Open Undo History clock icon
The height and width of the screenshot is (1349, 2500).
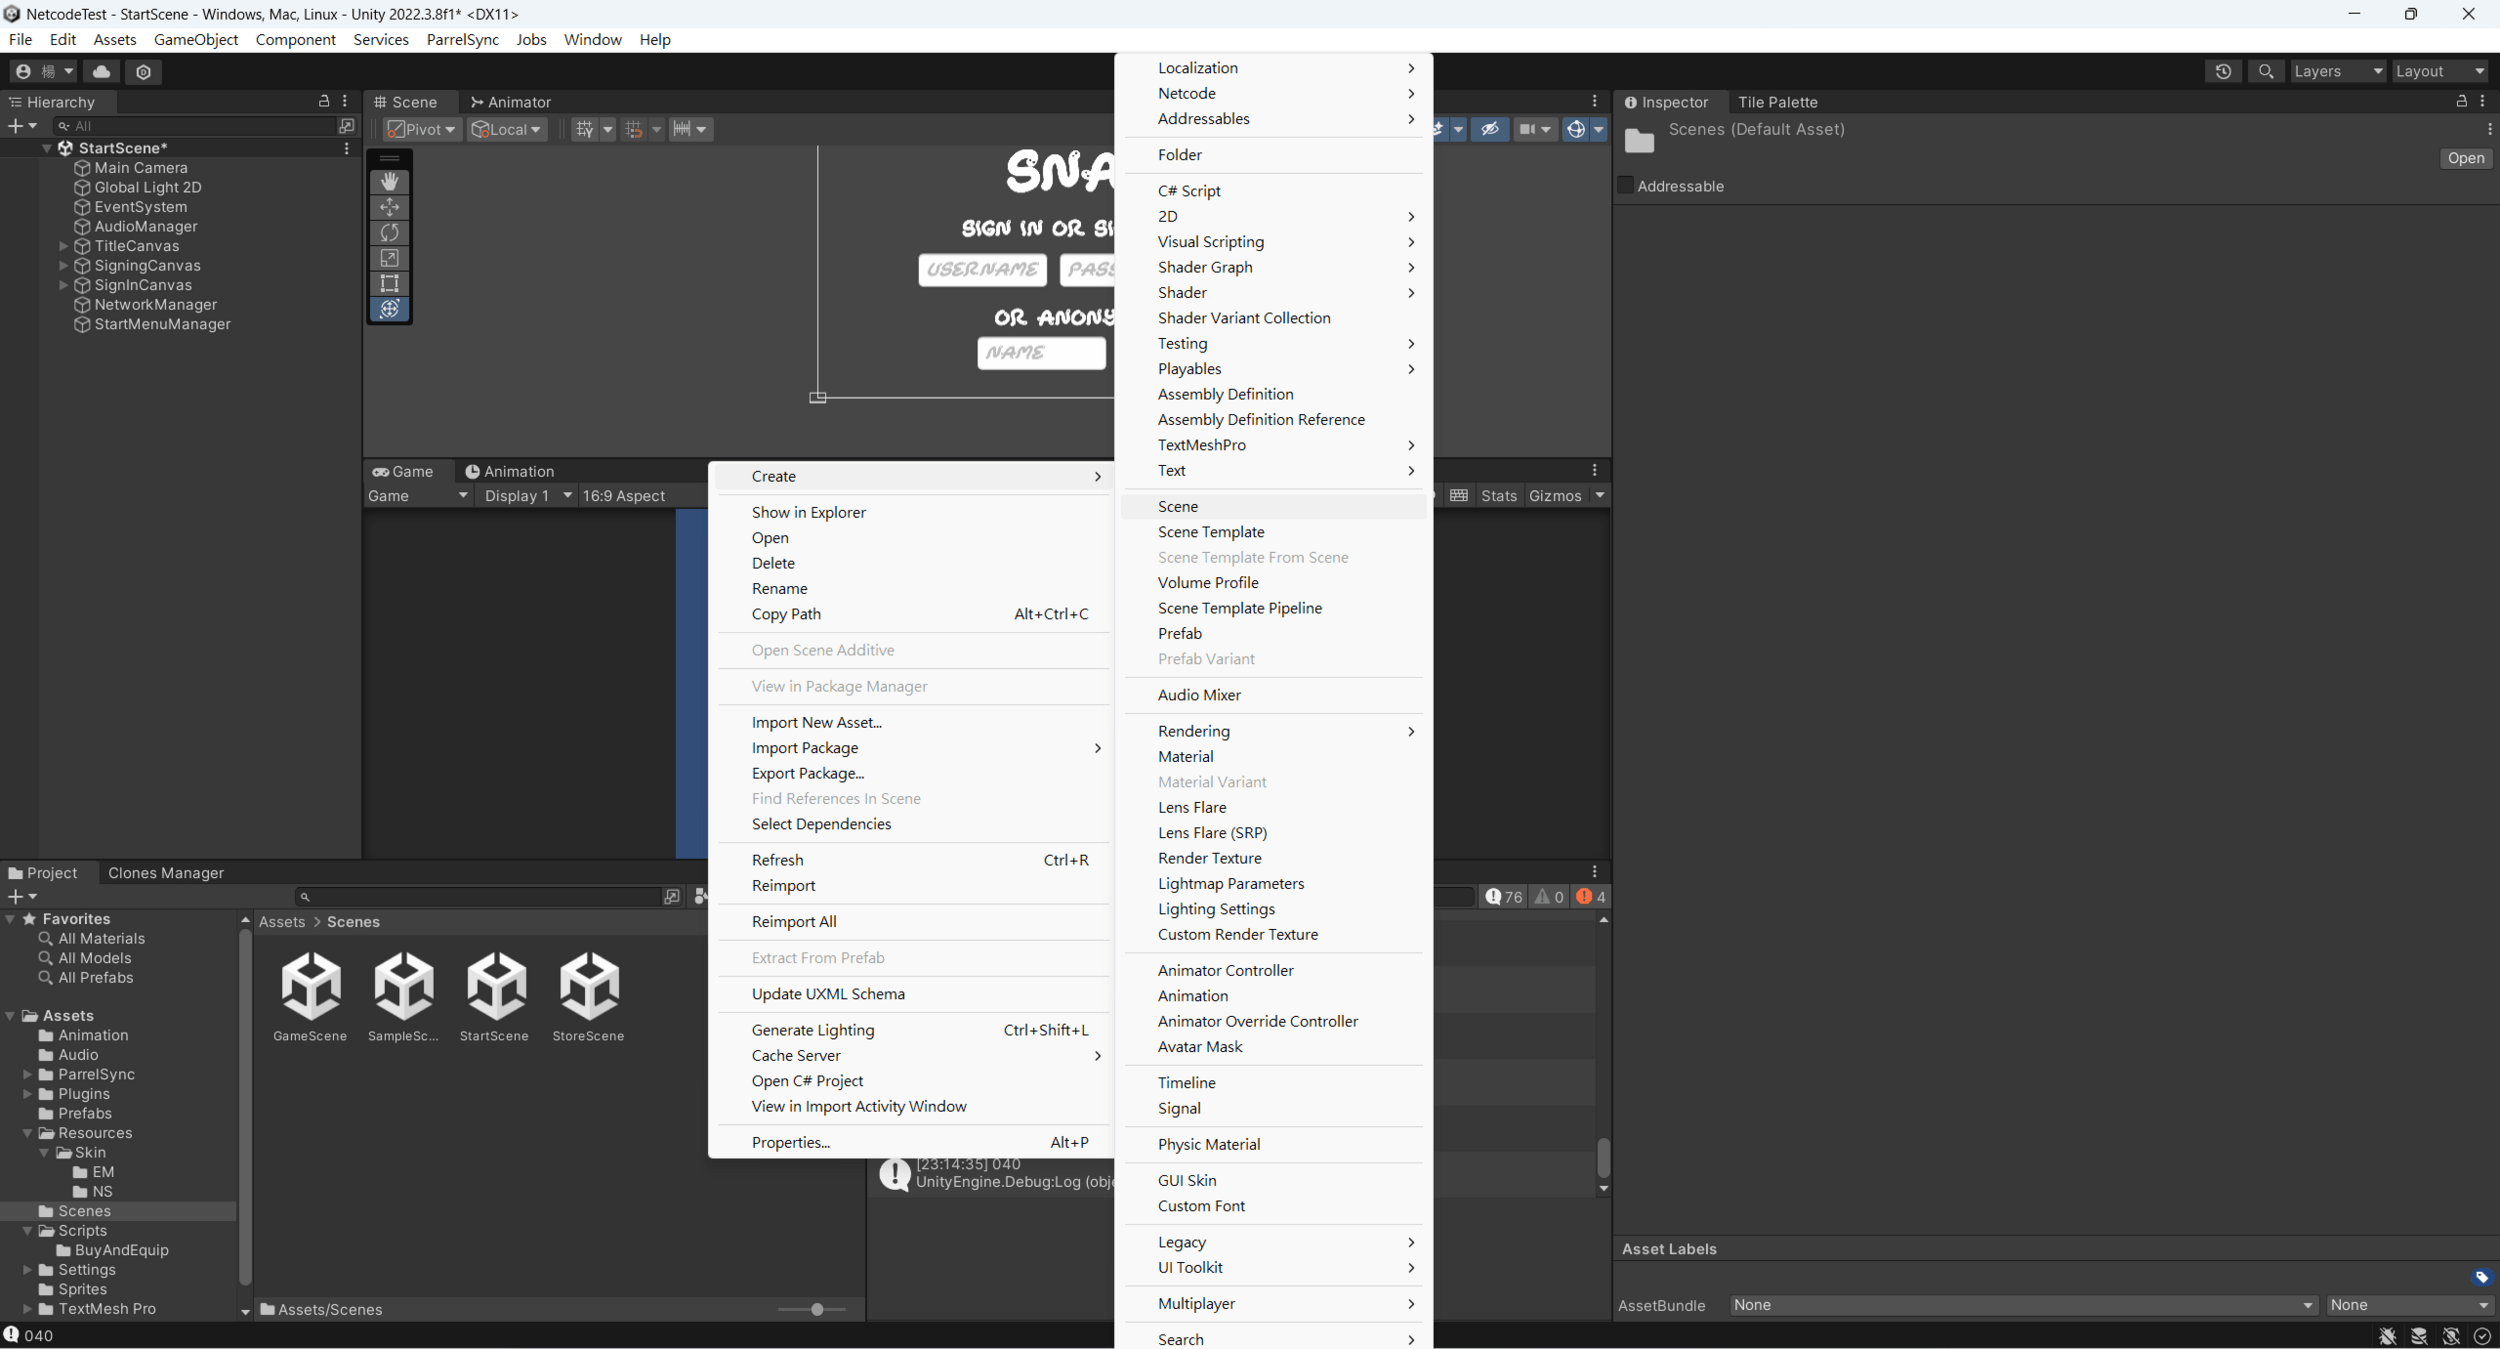(x=2222, y=71)
